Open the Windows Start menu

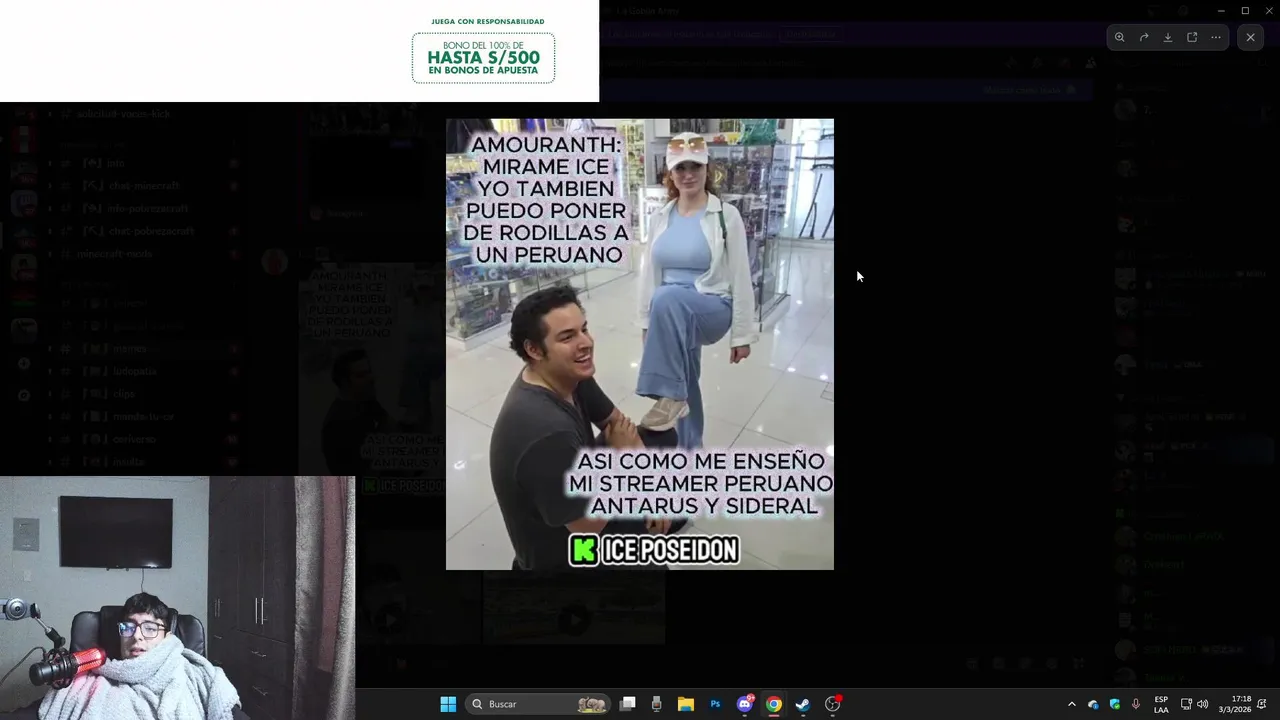(x=448, y=704)
